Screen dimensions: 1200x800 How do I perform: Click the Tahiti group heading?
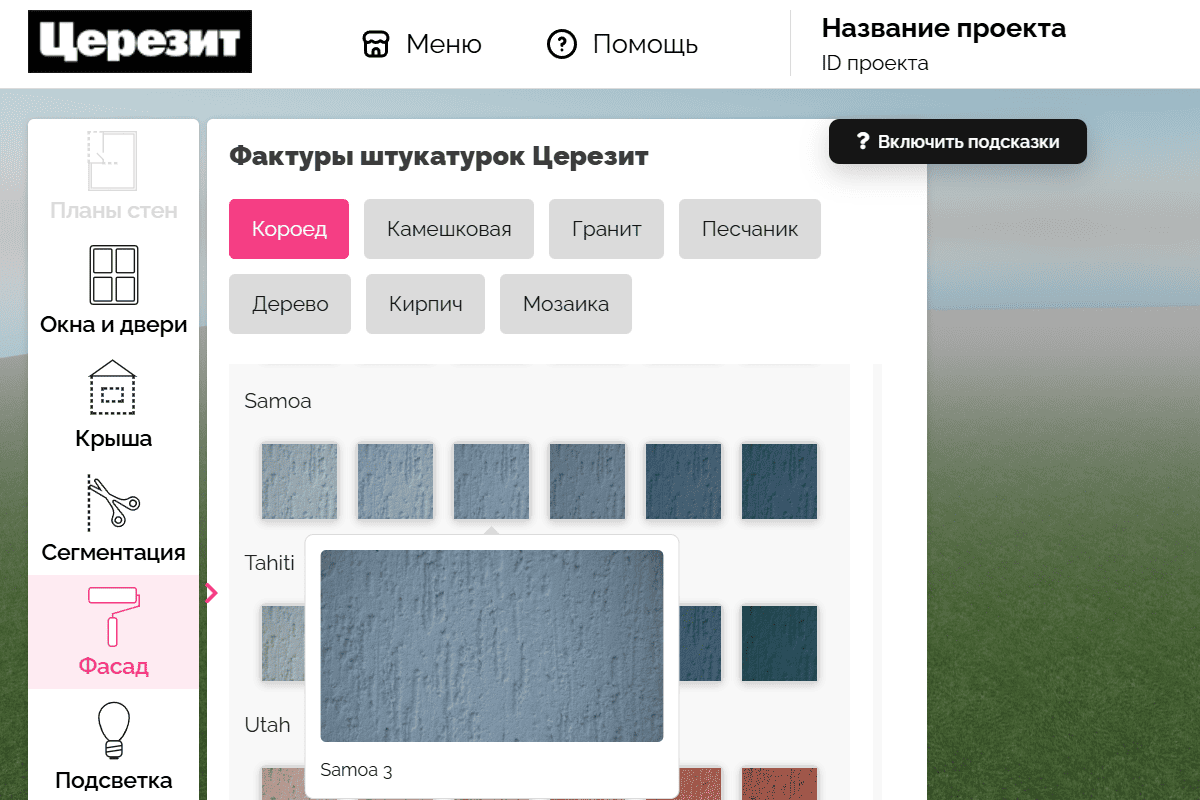[x=270, y=563]
